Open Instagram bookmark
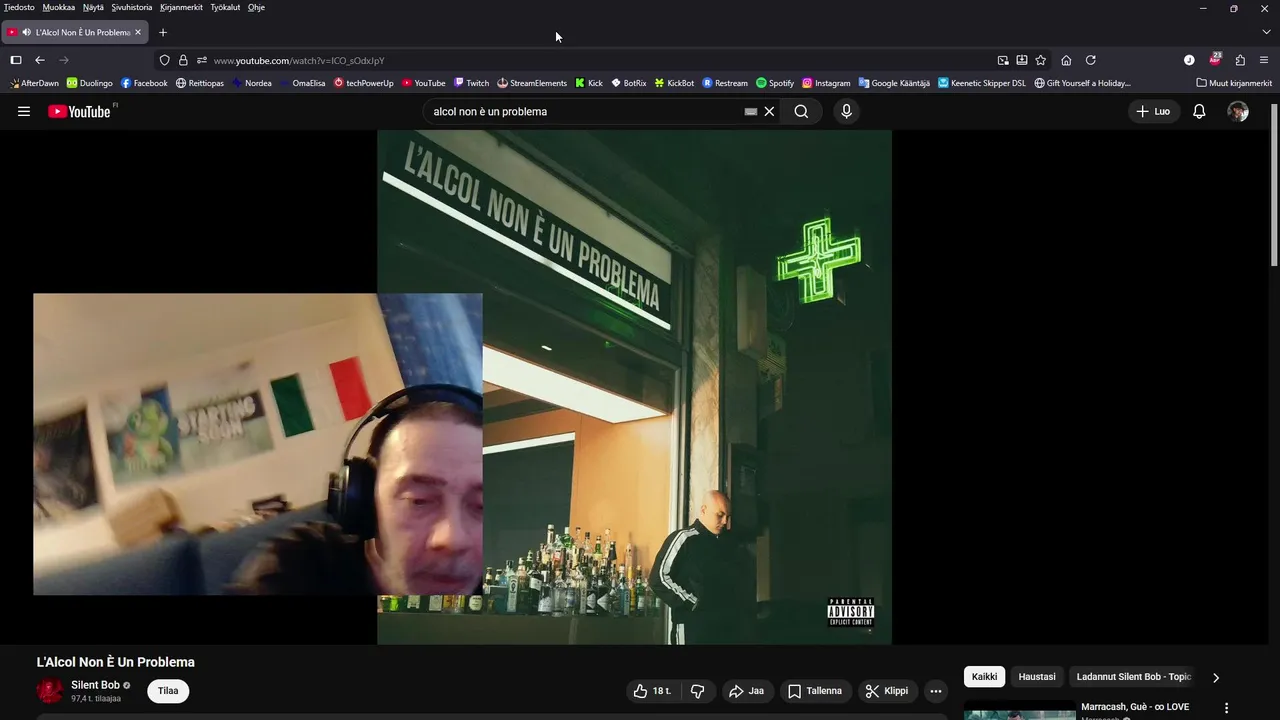This screenshot has height=720, width=1280. (826, 83)
